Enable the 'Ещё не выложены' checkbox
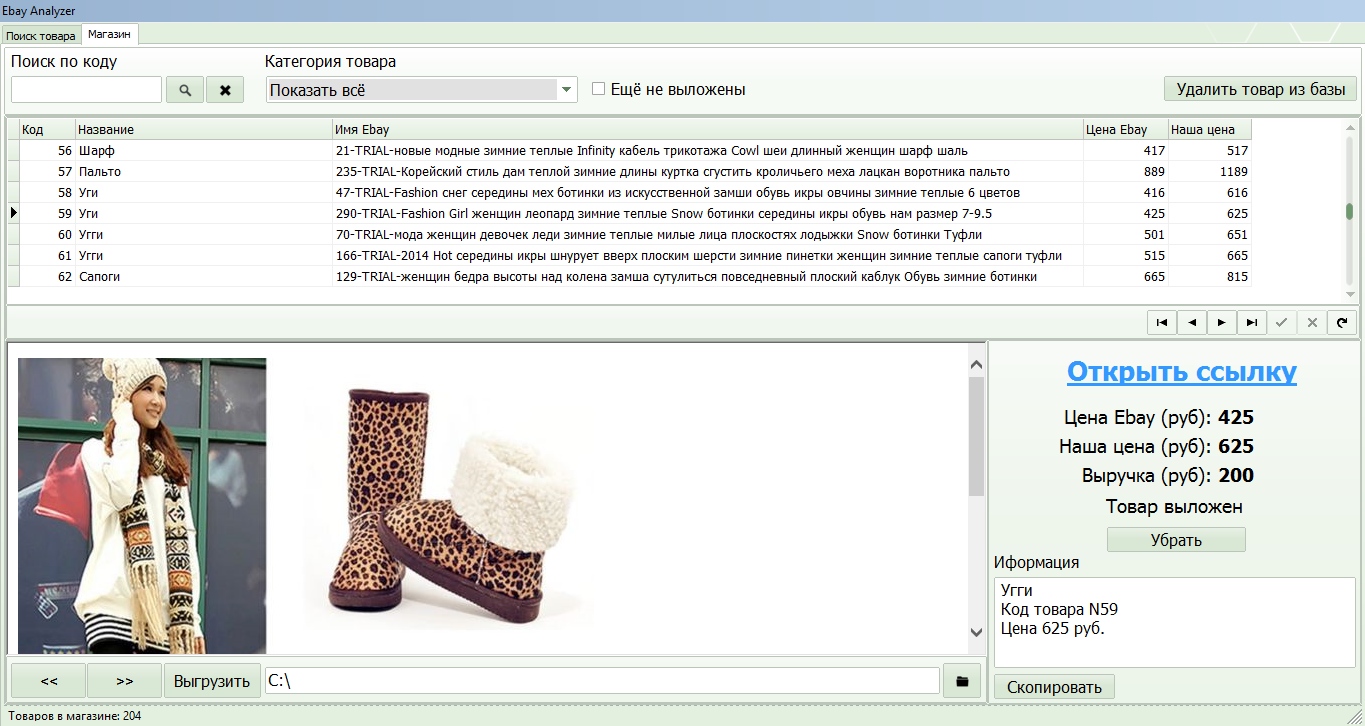Image resolution: width=1365 pixels, height=726 pixels. [x=599, y=89]
